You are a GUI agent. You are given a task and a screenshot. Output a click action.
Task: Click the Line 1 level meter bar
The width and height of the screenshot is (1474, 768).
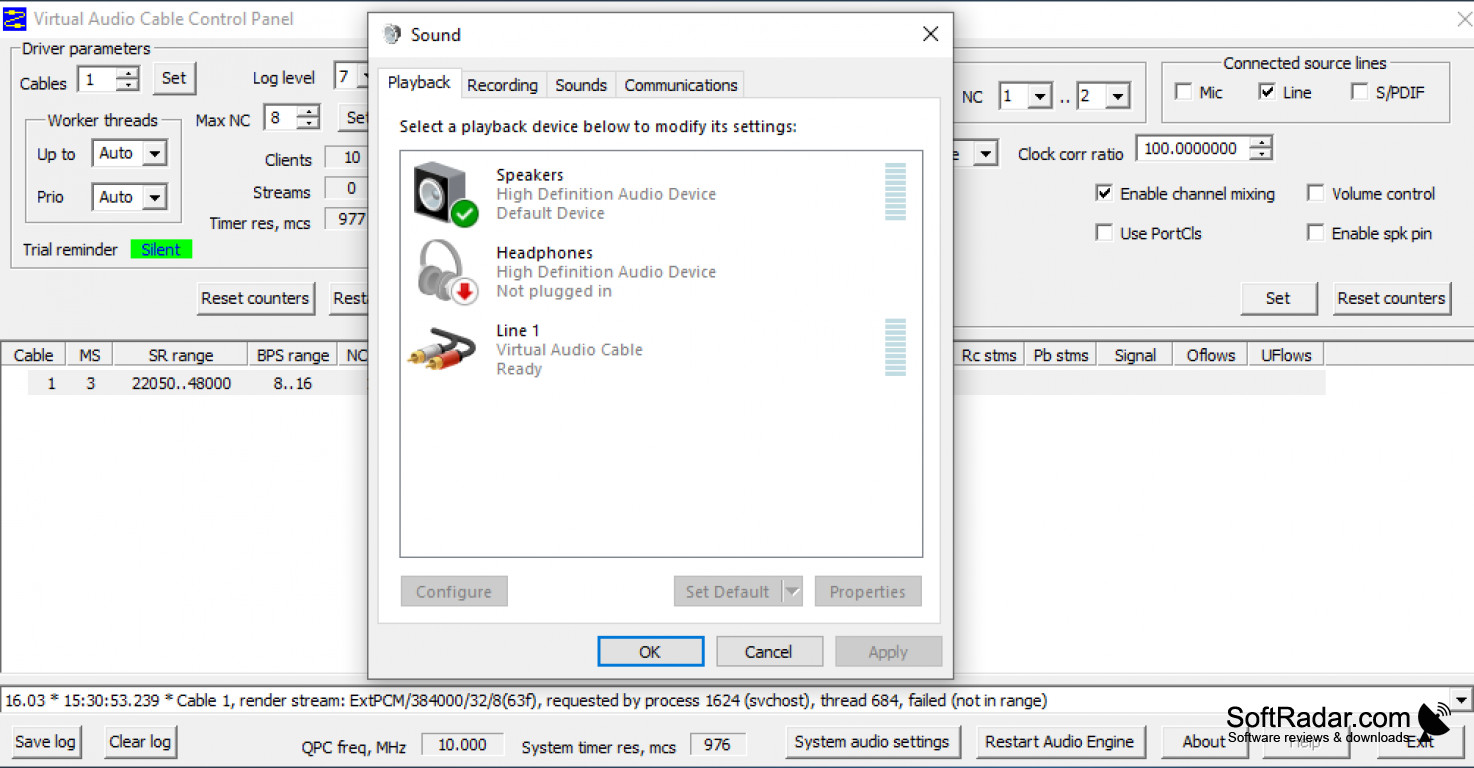[x=893, y=349]
